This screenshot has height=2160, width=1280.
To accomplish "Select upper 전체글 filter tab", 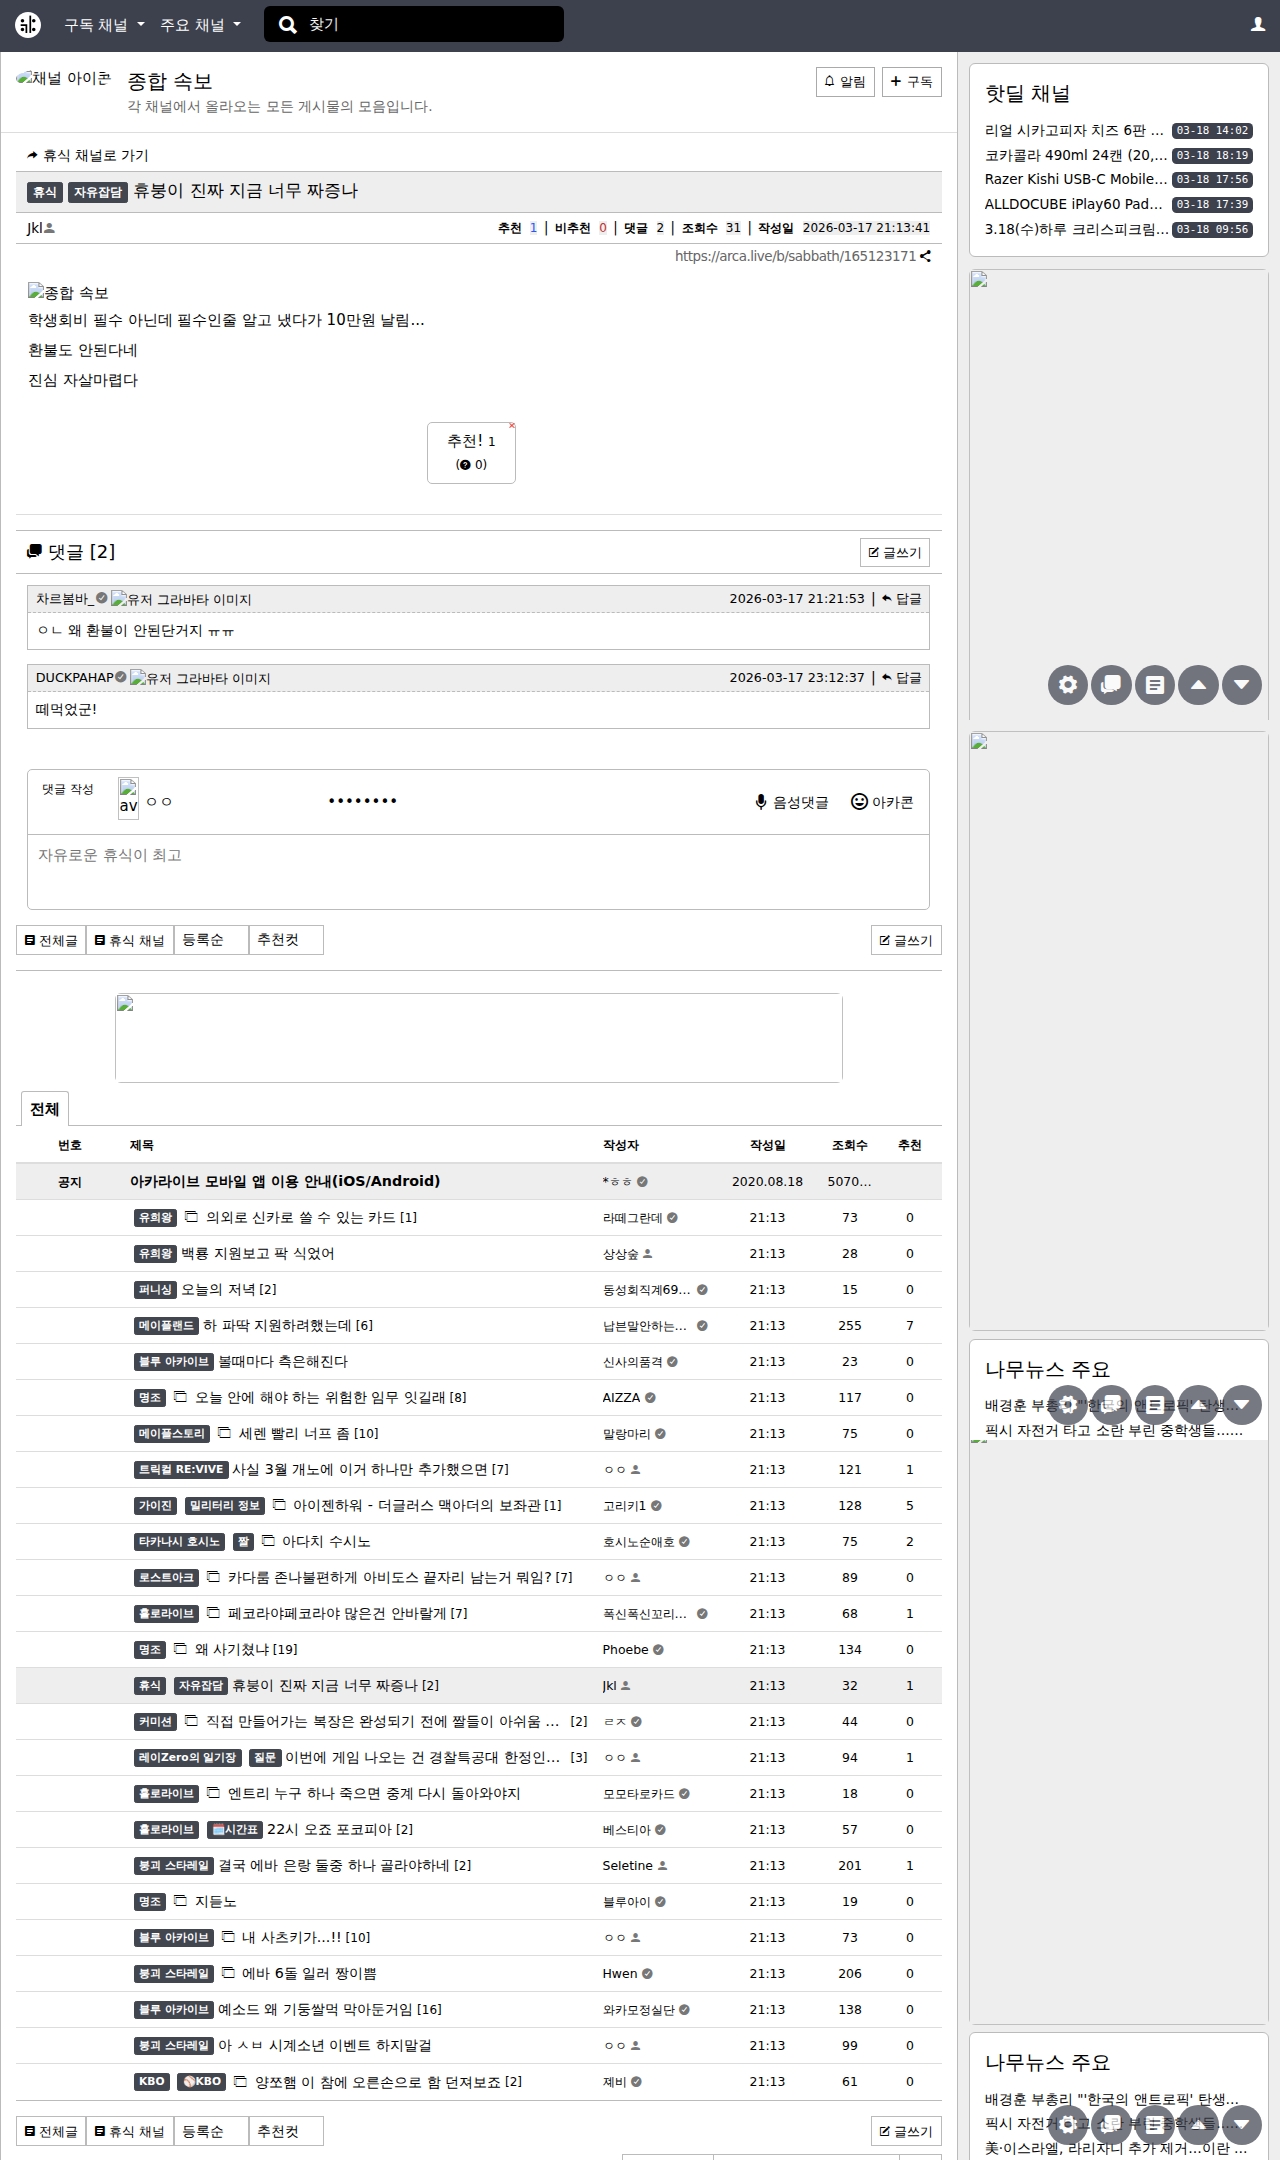I will pyautogui.click(x=51, y=940).
